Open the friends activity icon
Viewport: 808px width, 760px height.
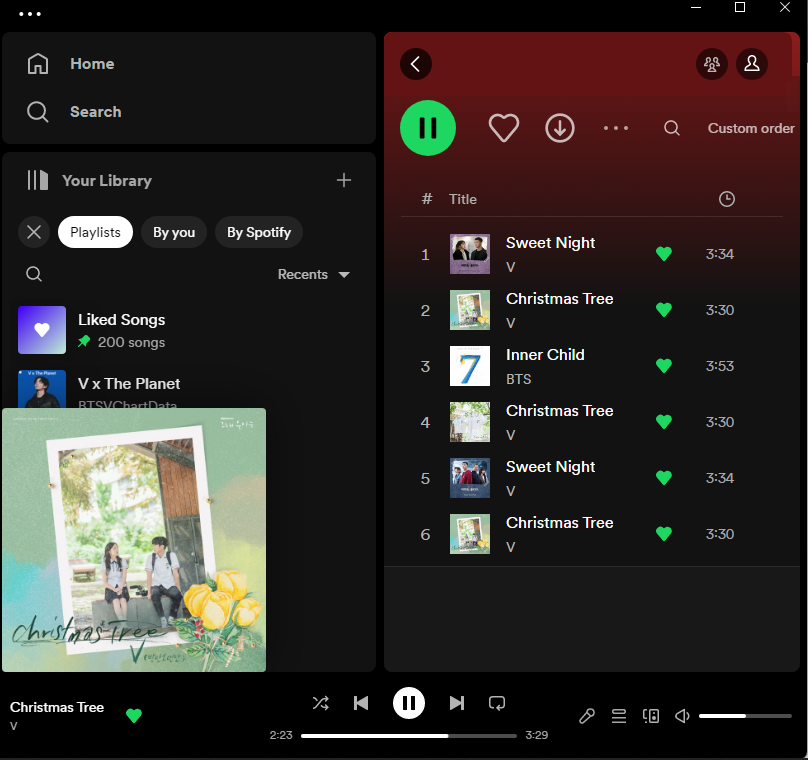(x=712, y=64)
